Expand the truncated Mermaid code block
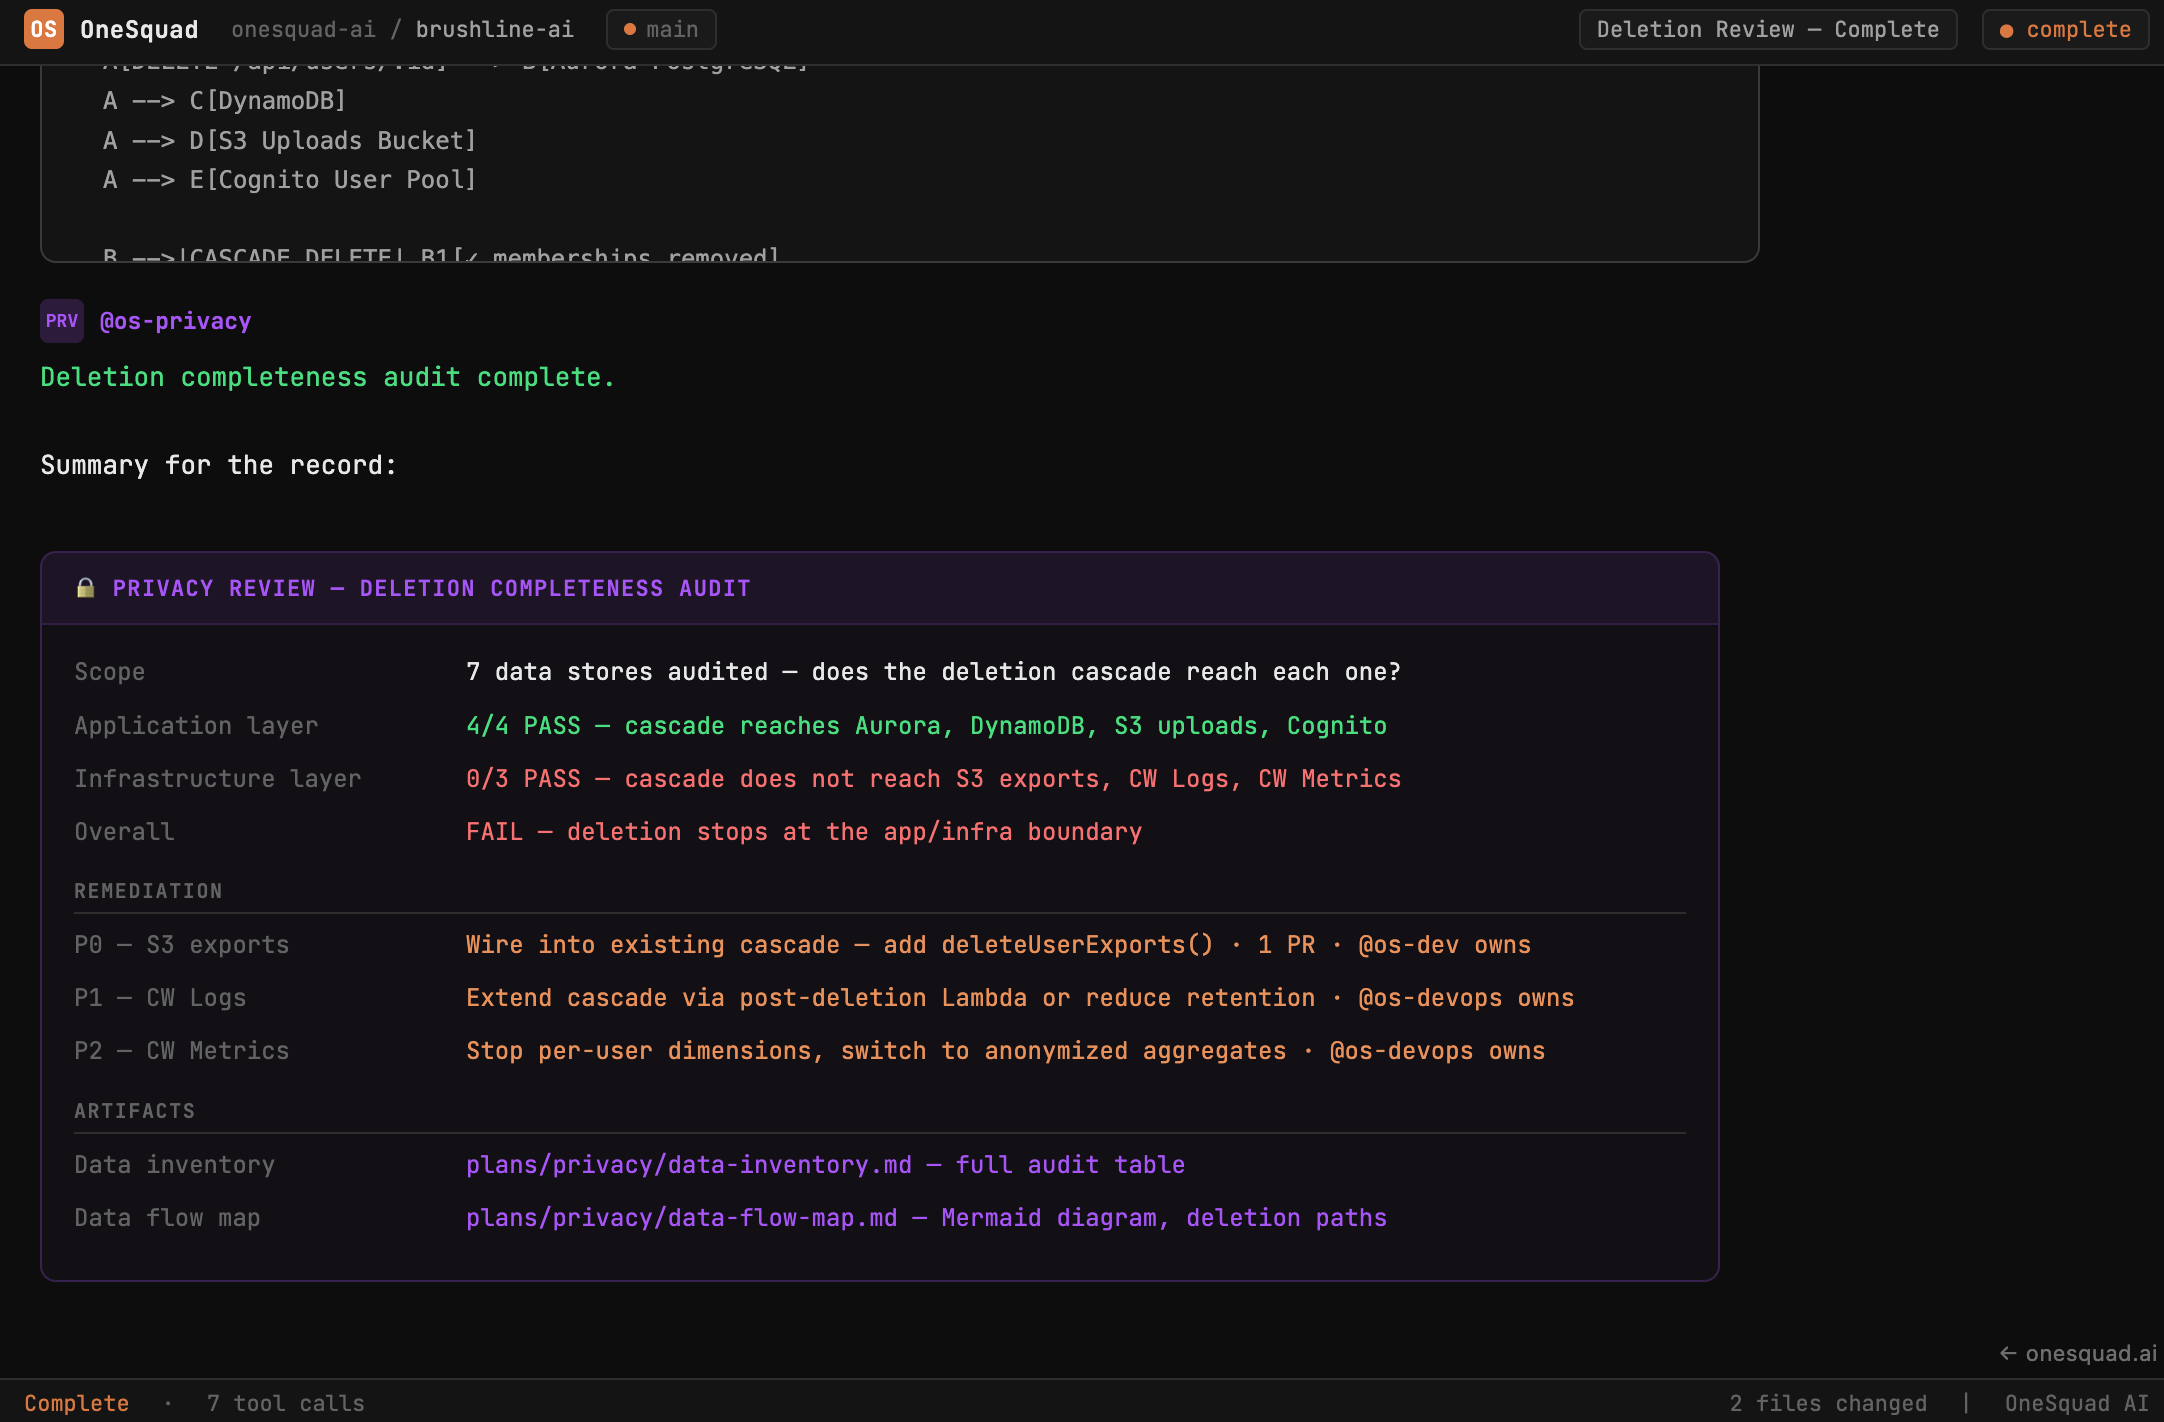2164x1422 pixels. 900,160
